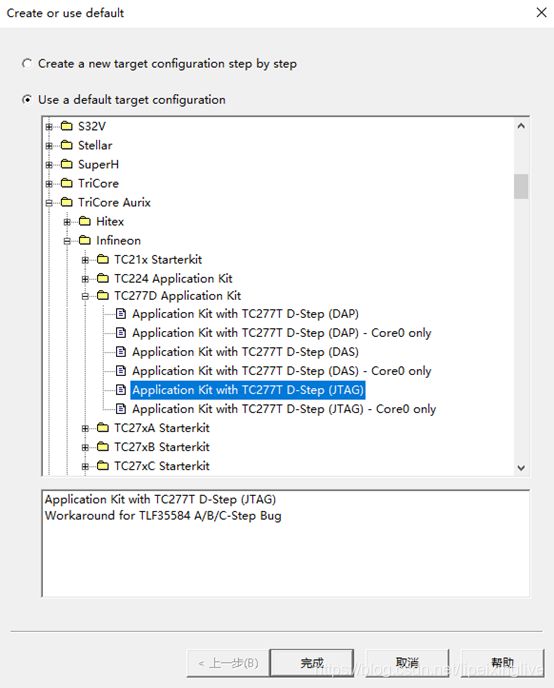Select the 'TC277D Application Kit' label
This screenshot has width=554, height=688.
(x=178, y=296)
